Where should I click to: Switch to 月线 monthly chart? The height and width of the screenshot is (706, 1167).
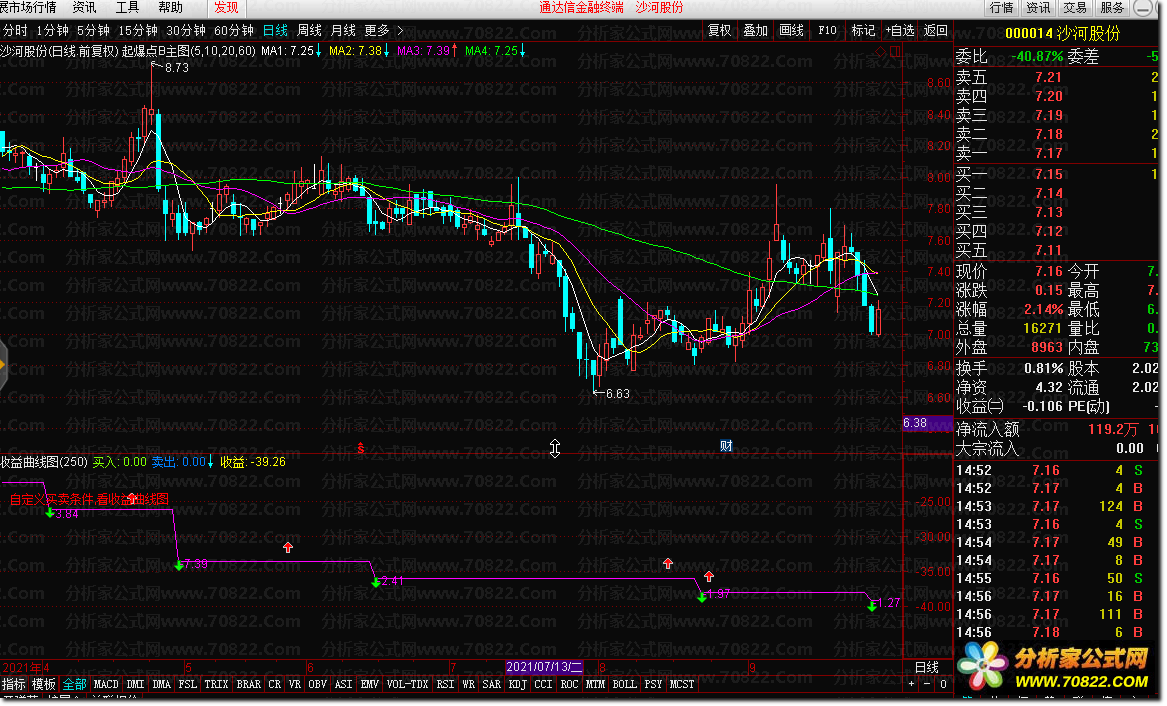pyautogui.click(x=343, y=31)
